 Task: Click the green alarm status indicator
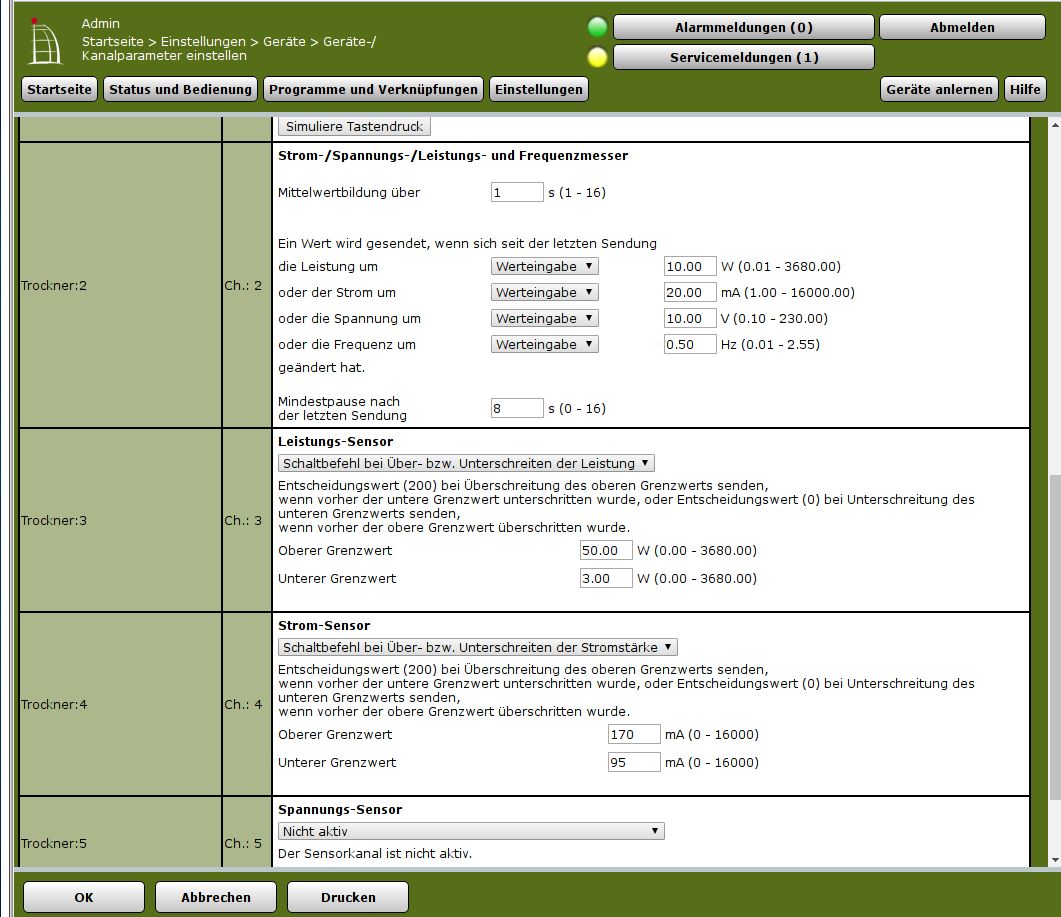click(597, 27)
